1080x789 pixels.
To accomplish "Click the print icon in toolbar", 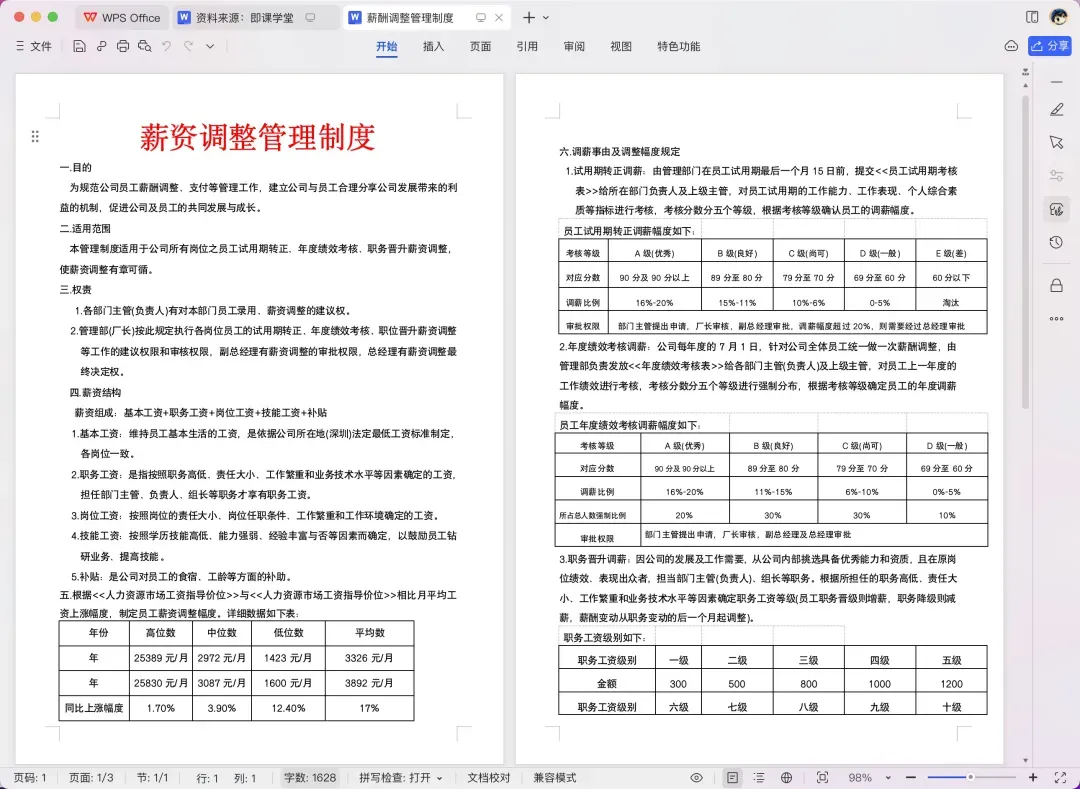I will pos(123,46).
